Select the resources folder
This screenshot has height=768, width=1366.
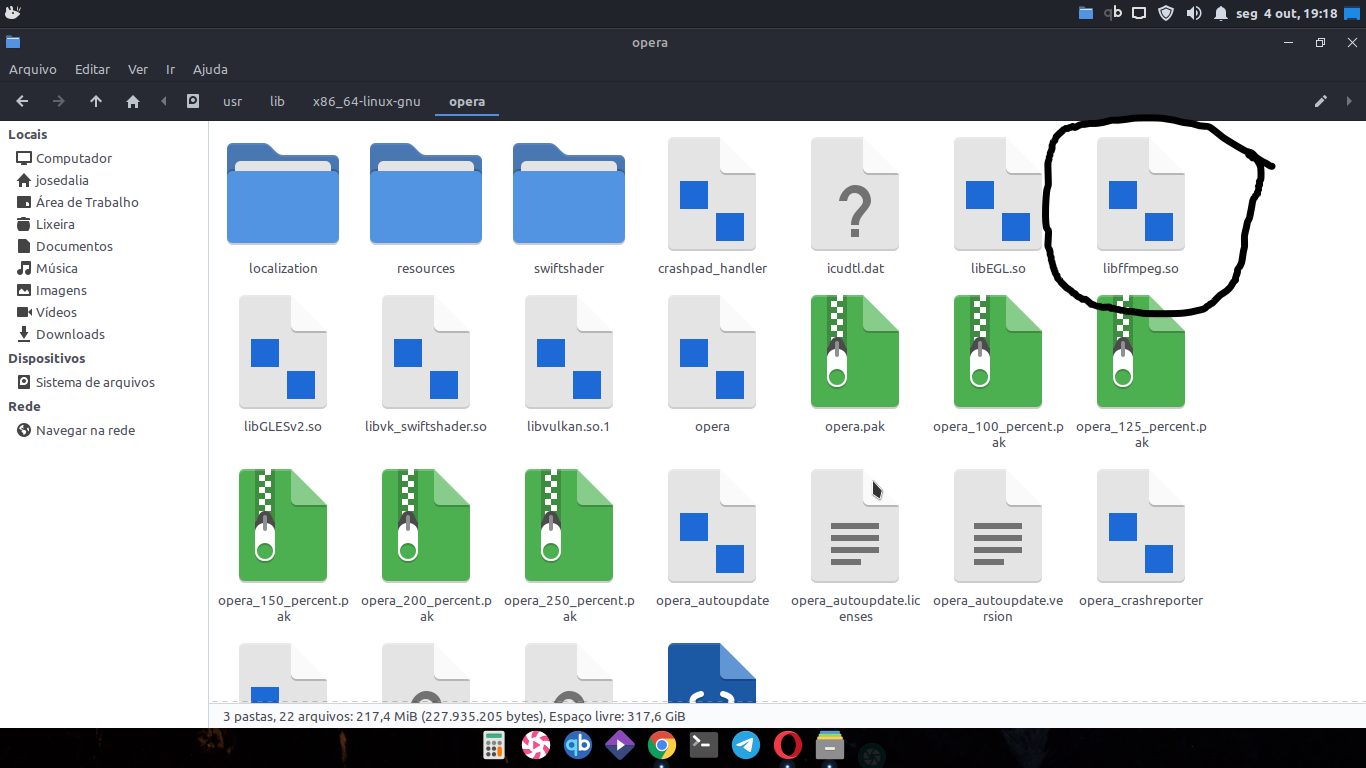point(426,194)
